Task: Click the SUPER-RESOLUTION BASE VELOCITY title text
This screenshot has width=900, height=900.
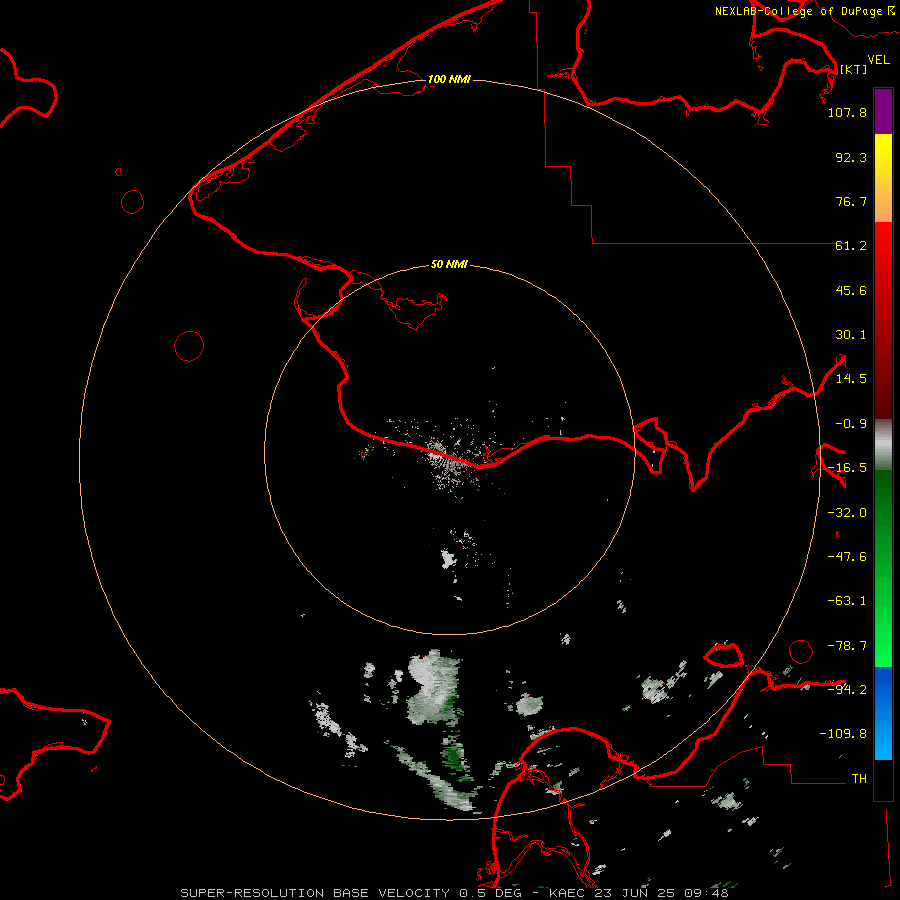Action: click(315, 893)
